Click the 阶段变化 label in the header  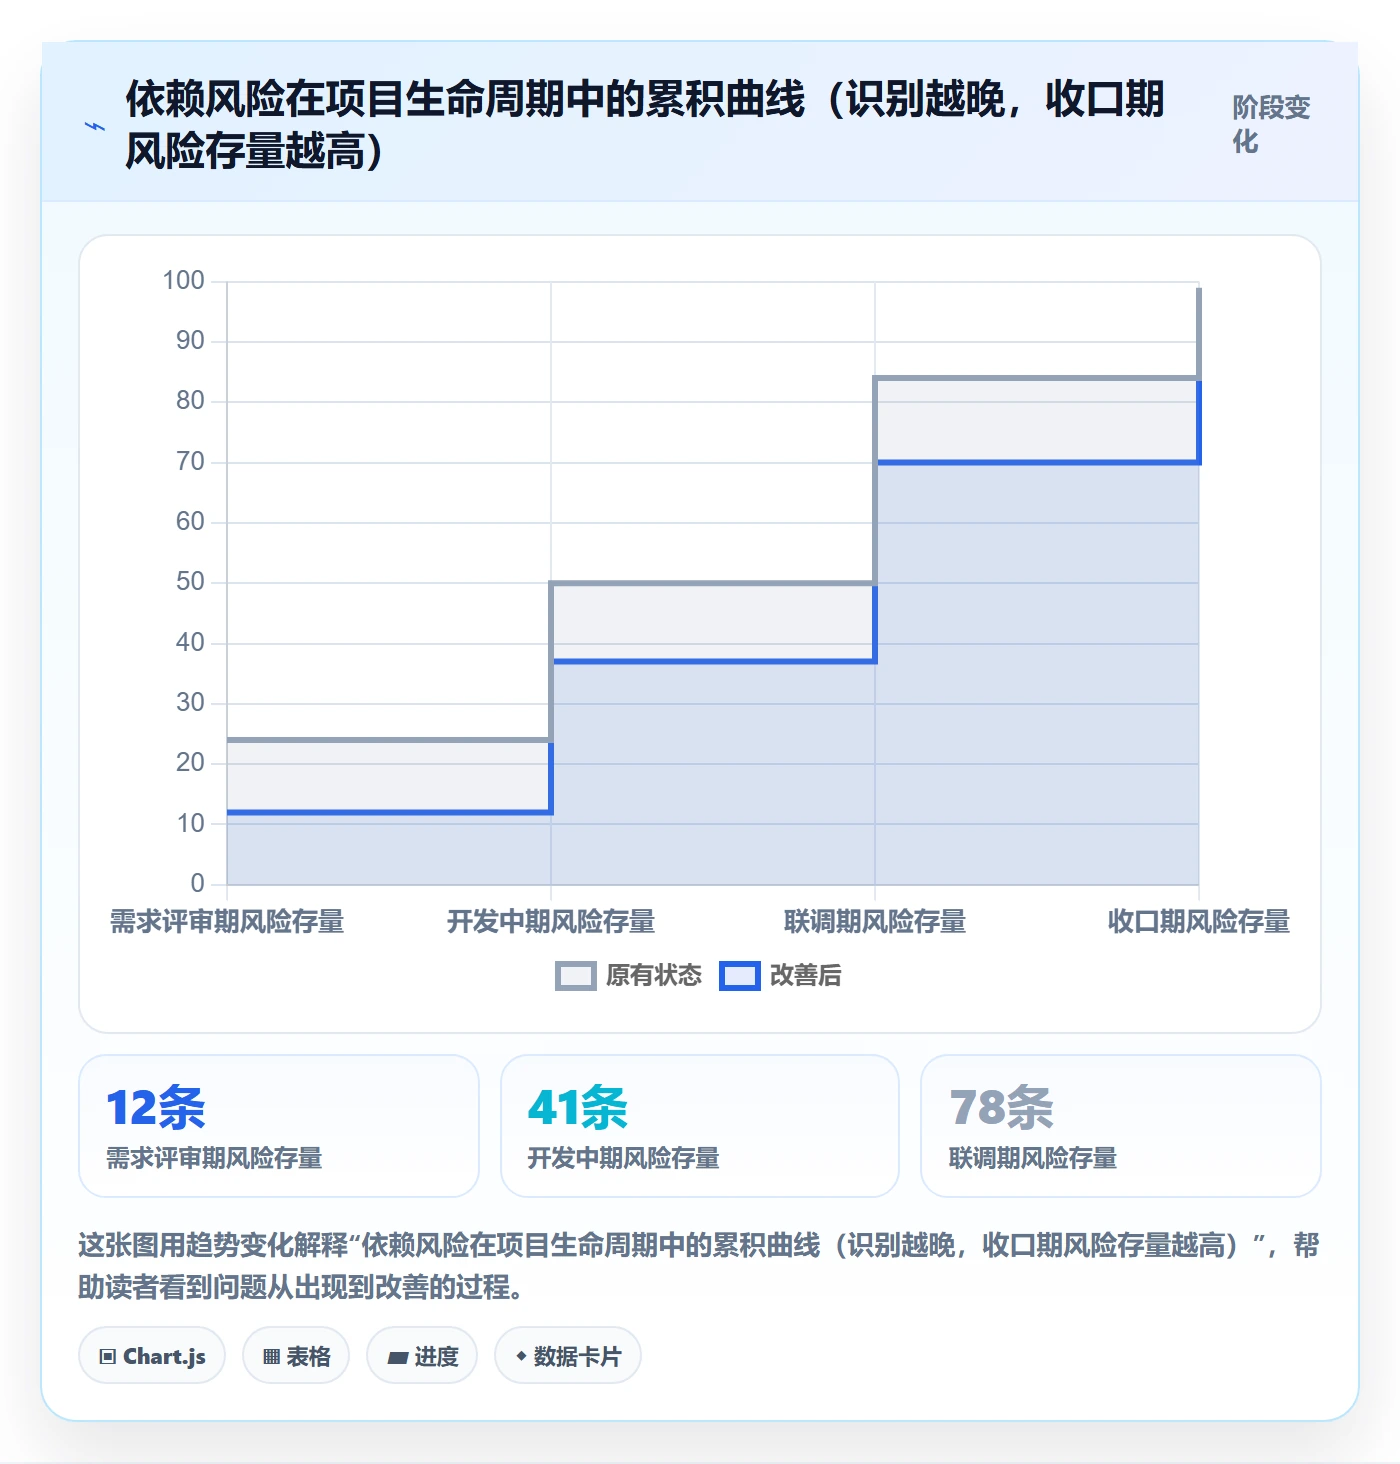click(x=1271, y=124)
